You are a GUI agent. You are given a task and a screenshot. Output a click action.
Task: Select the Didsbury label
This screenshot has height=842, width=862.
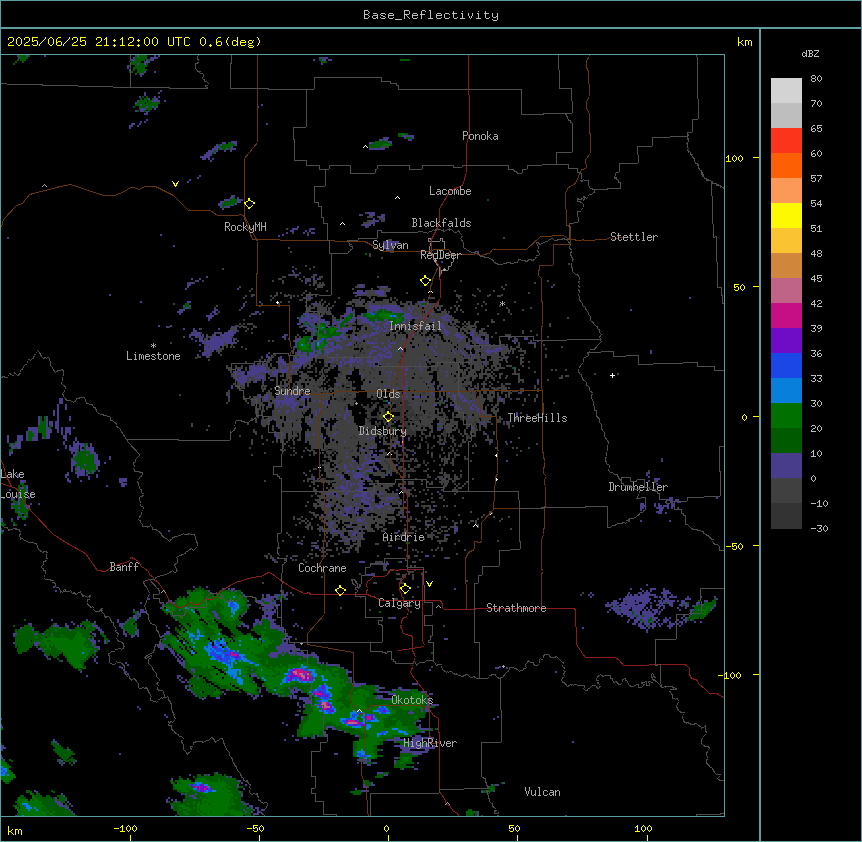coord(383,431)
